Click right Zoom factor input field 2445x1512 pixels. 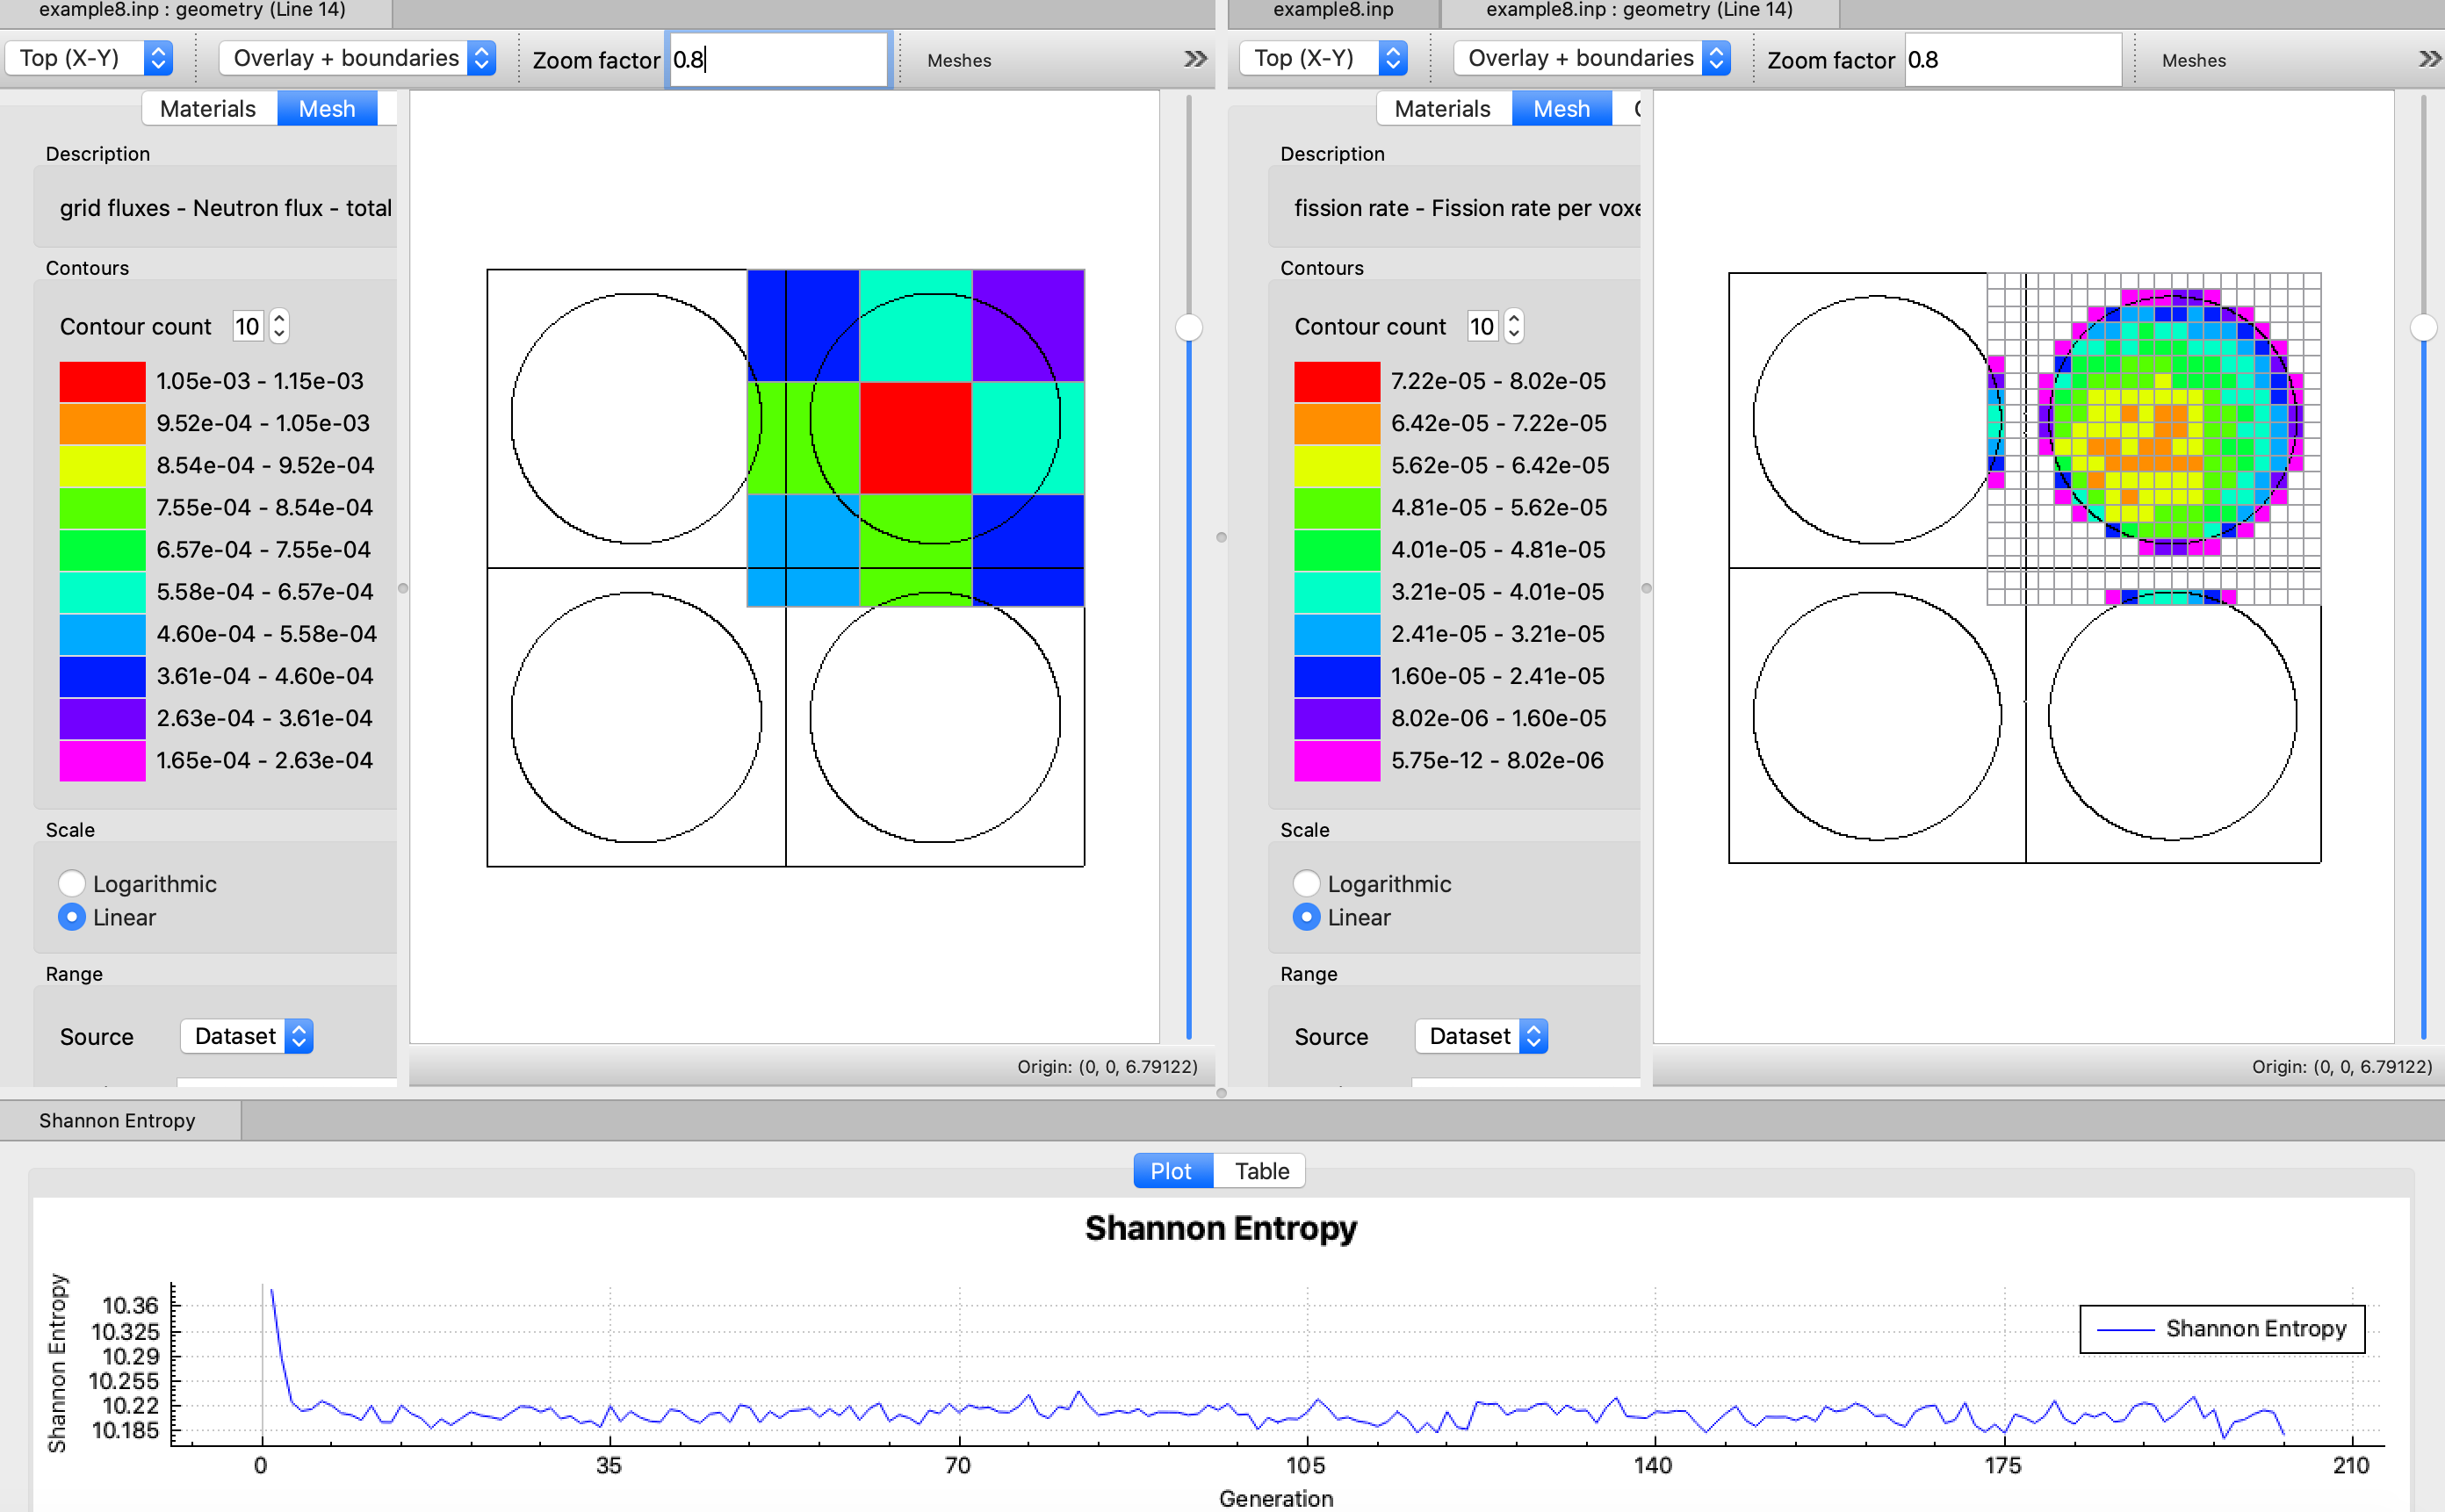click(2011, 60)
